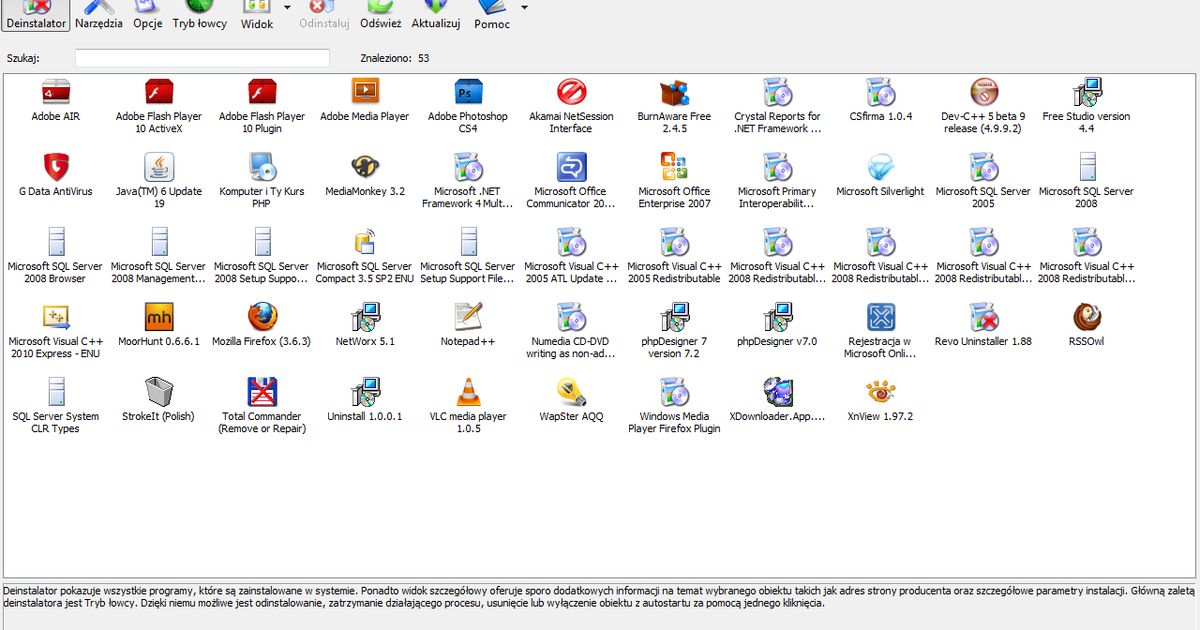Viewport: 1200px width, 630px height.
Task: Select Mozilla Firefox (3.6.3) in the list
Action: (x=261, y=319)
